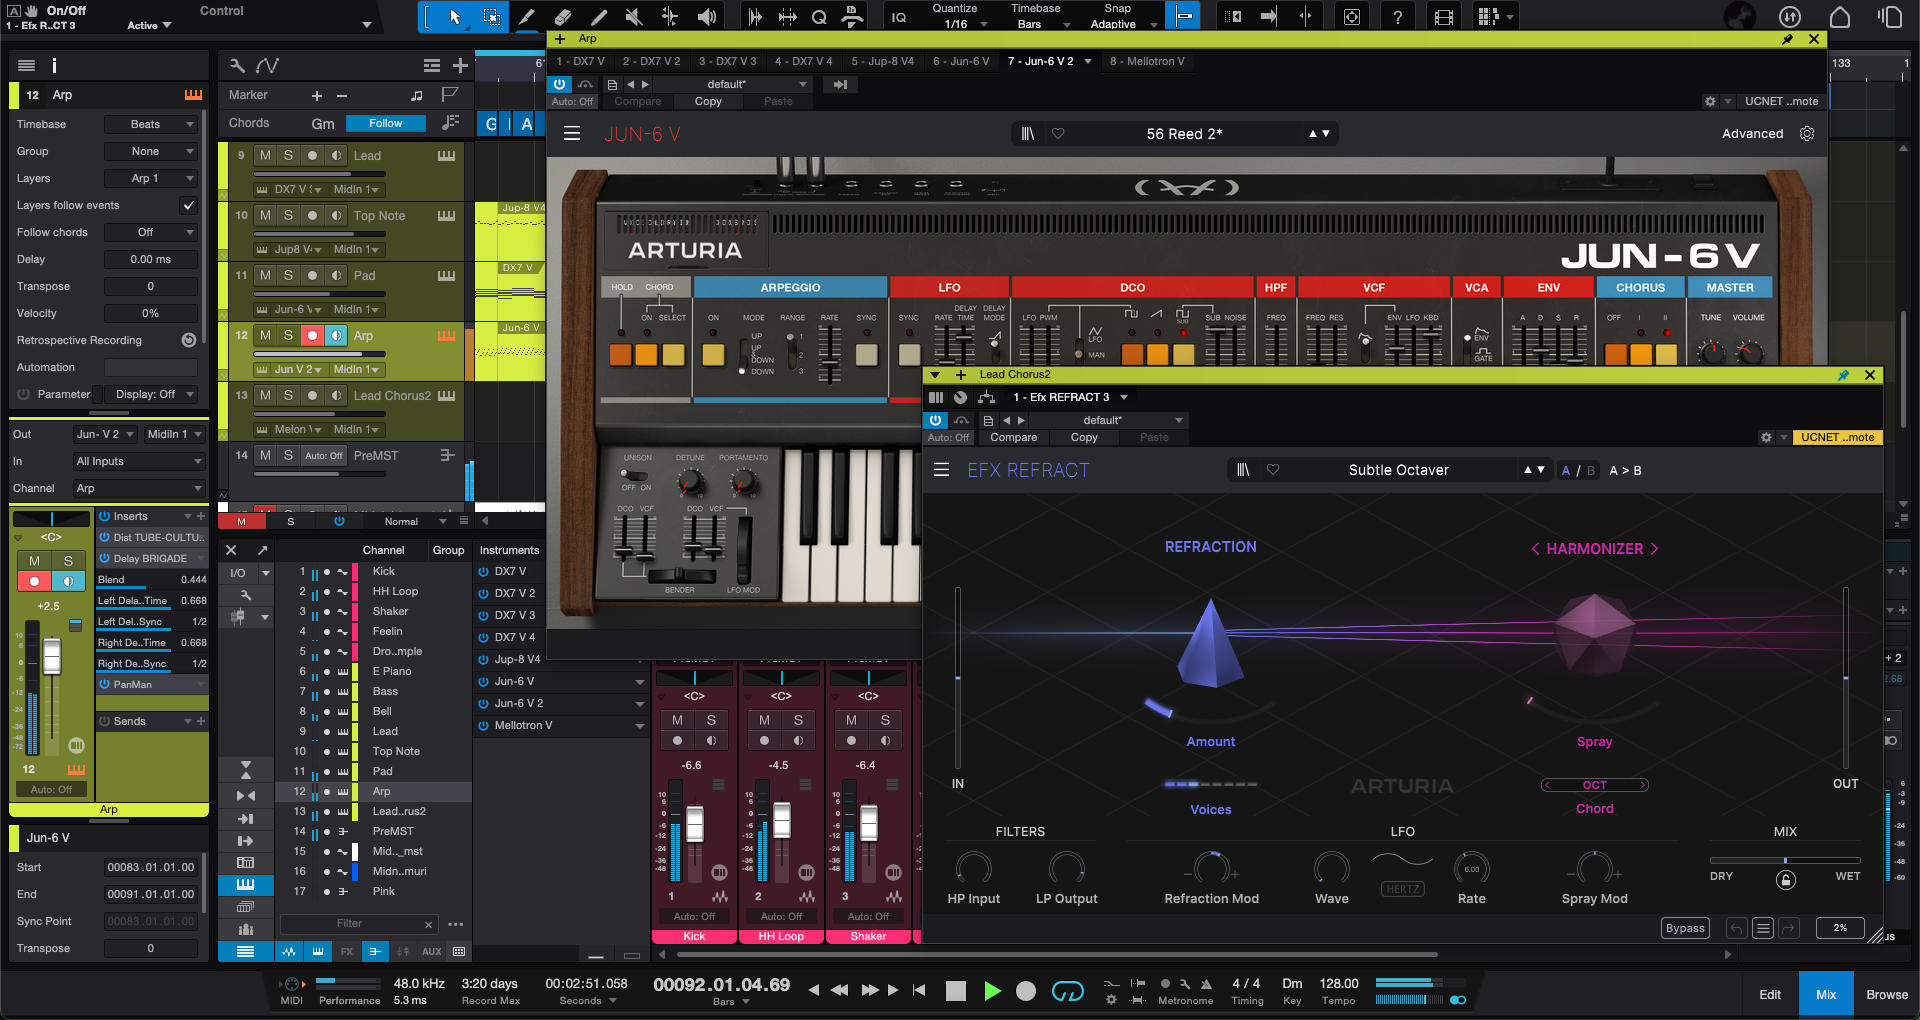Toggle Efx Refract plugin power button
The width and height of the screenshot is (1920, 1020).
[935, 420]
